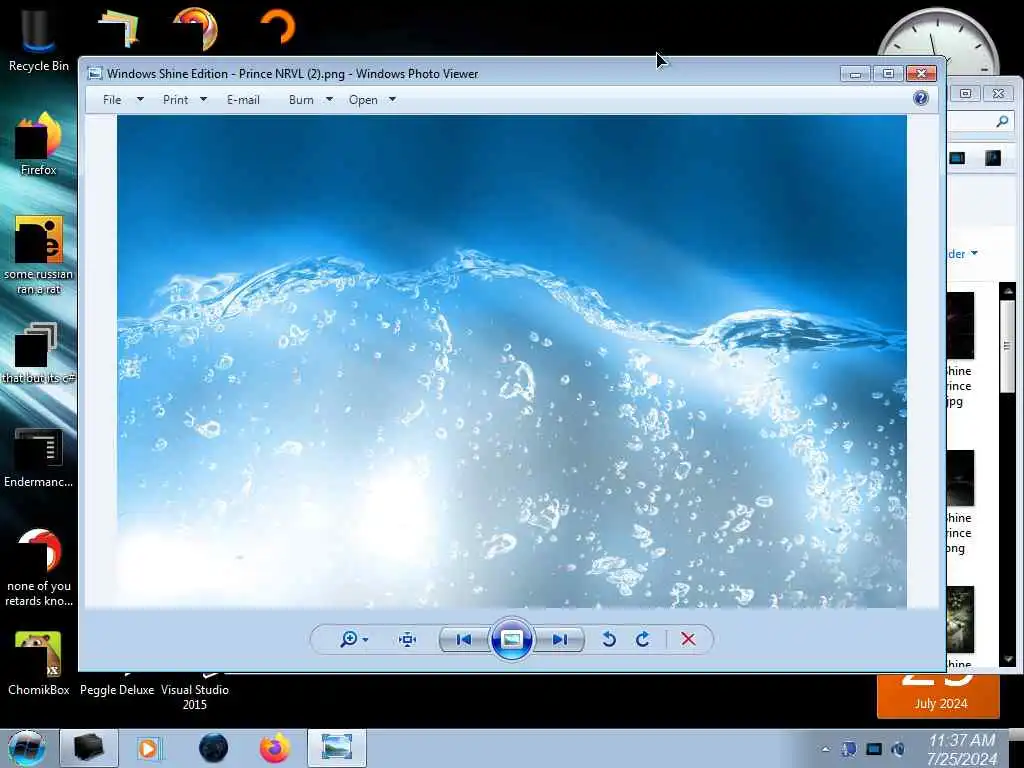Open the Print menu

tap(176, 100)
